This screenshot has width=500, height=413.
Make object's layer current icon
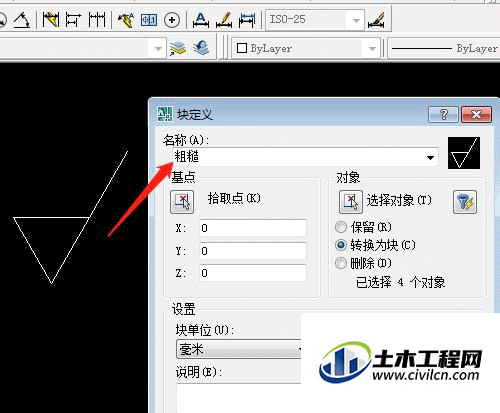tap(178, 49)
